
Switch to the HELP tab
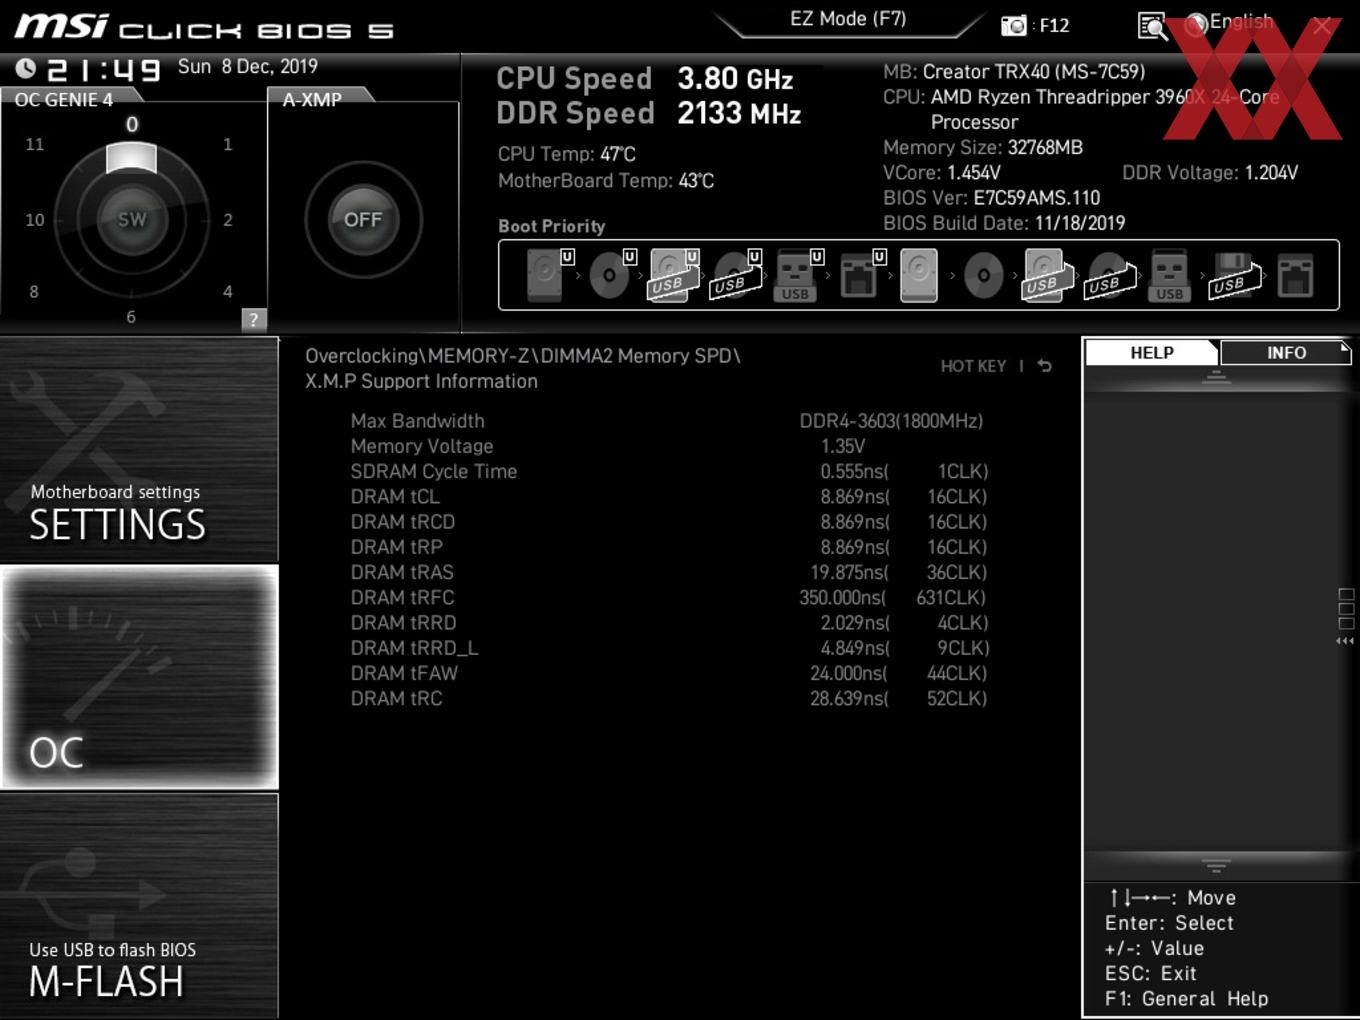1152,353
